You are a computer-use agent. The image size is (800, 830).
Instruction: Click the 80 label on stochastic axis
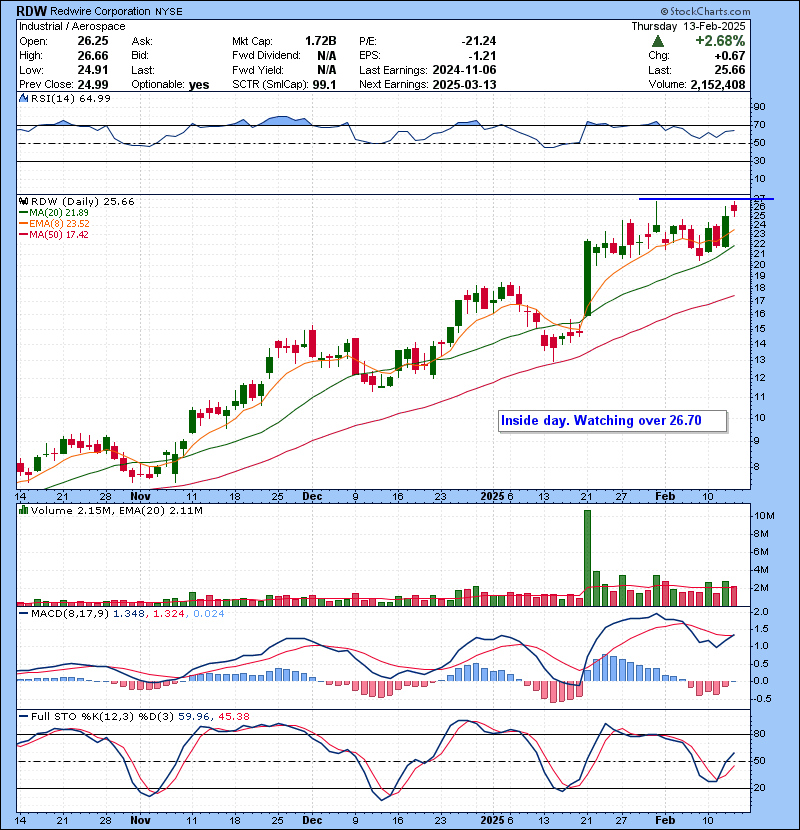pos(759,734)
